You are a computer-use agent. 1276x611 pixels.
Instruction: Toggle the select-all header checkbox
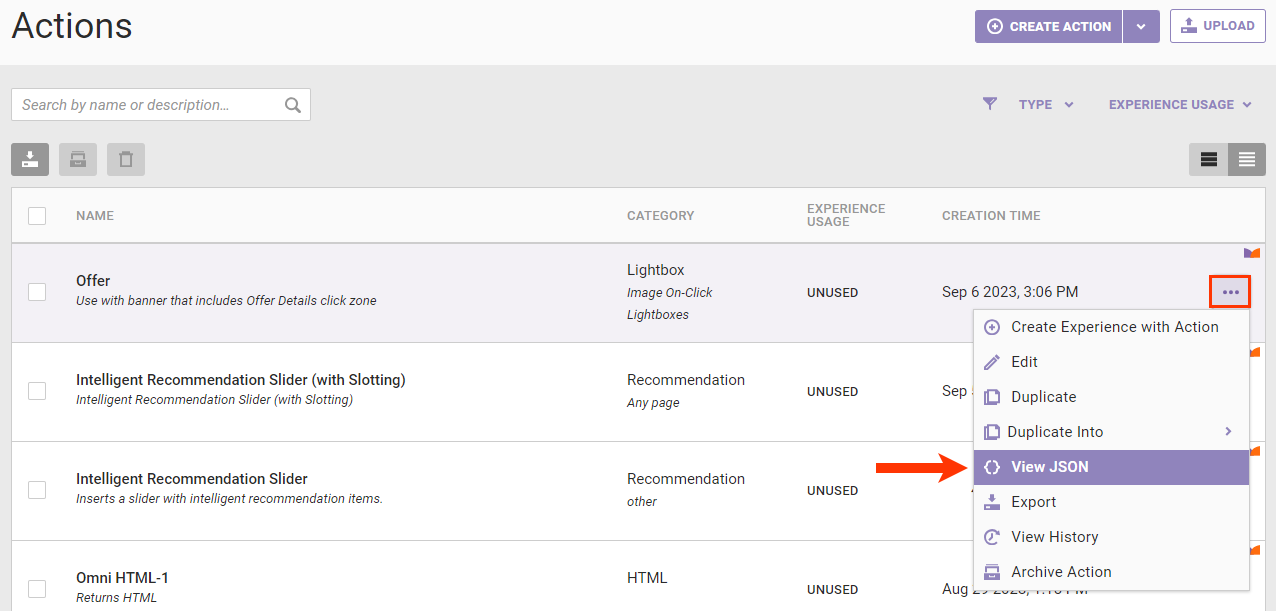37,215
